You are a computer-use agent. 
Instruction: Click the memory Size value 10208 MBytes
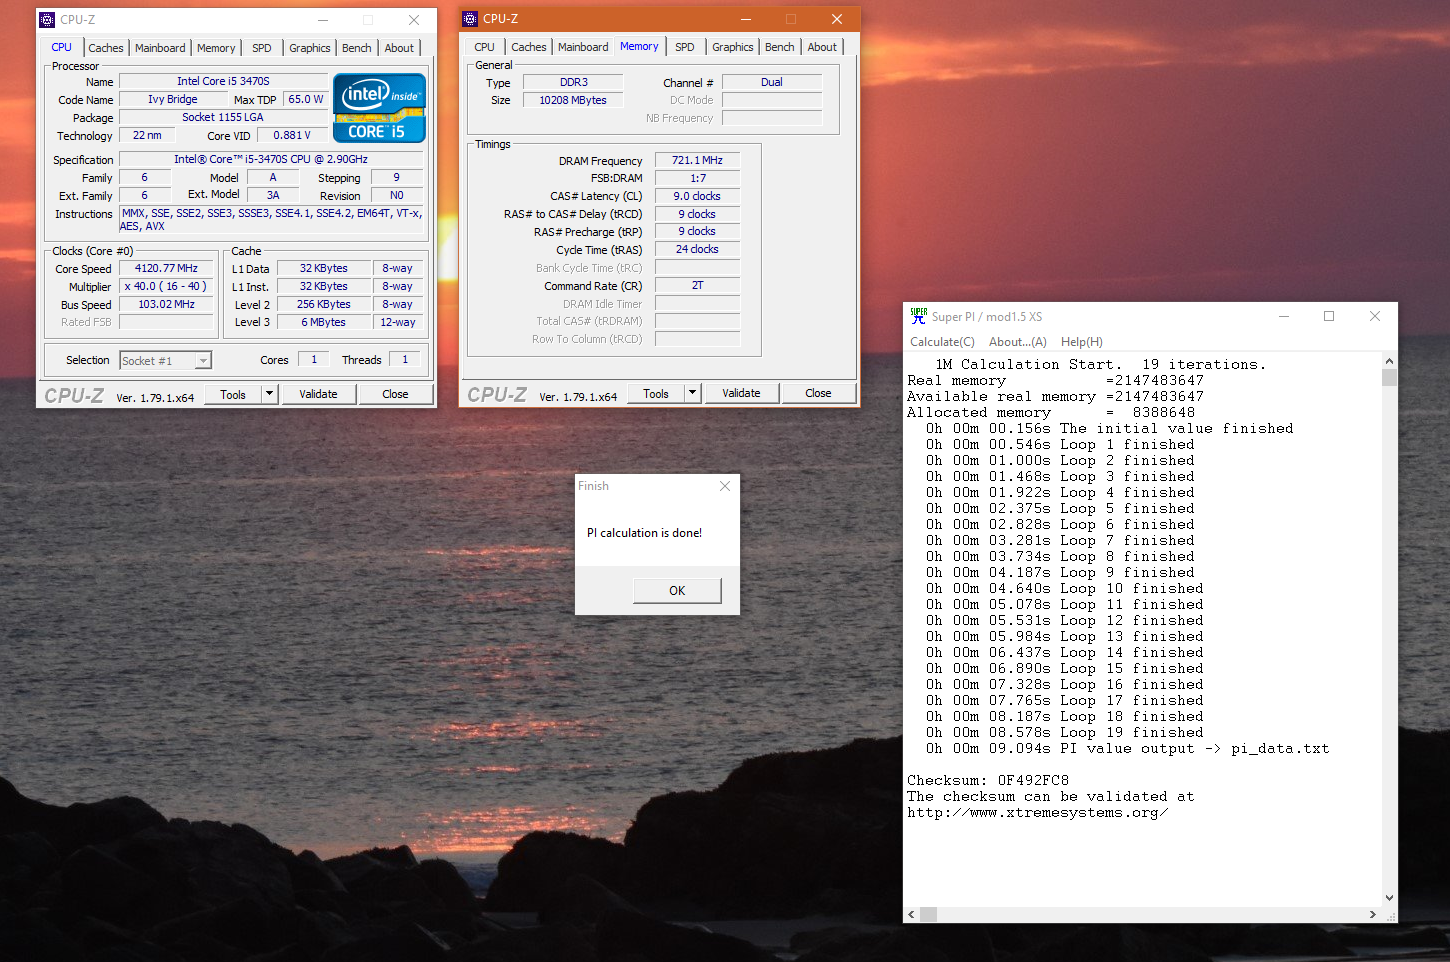pyautogui.click(x=573, y=100)
